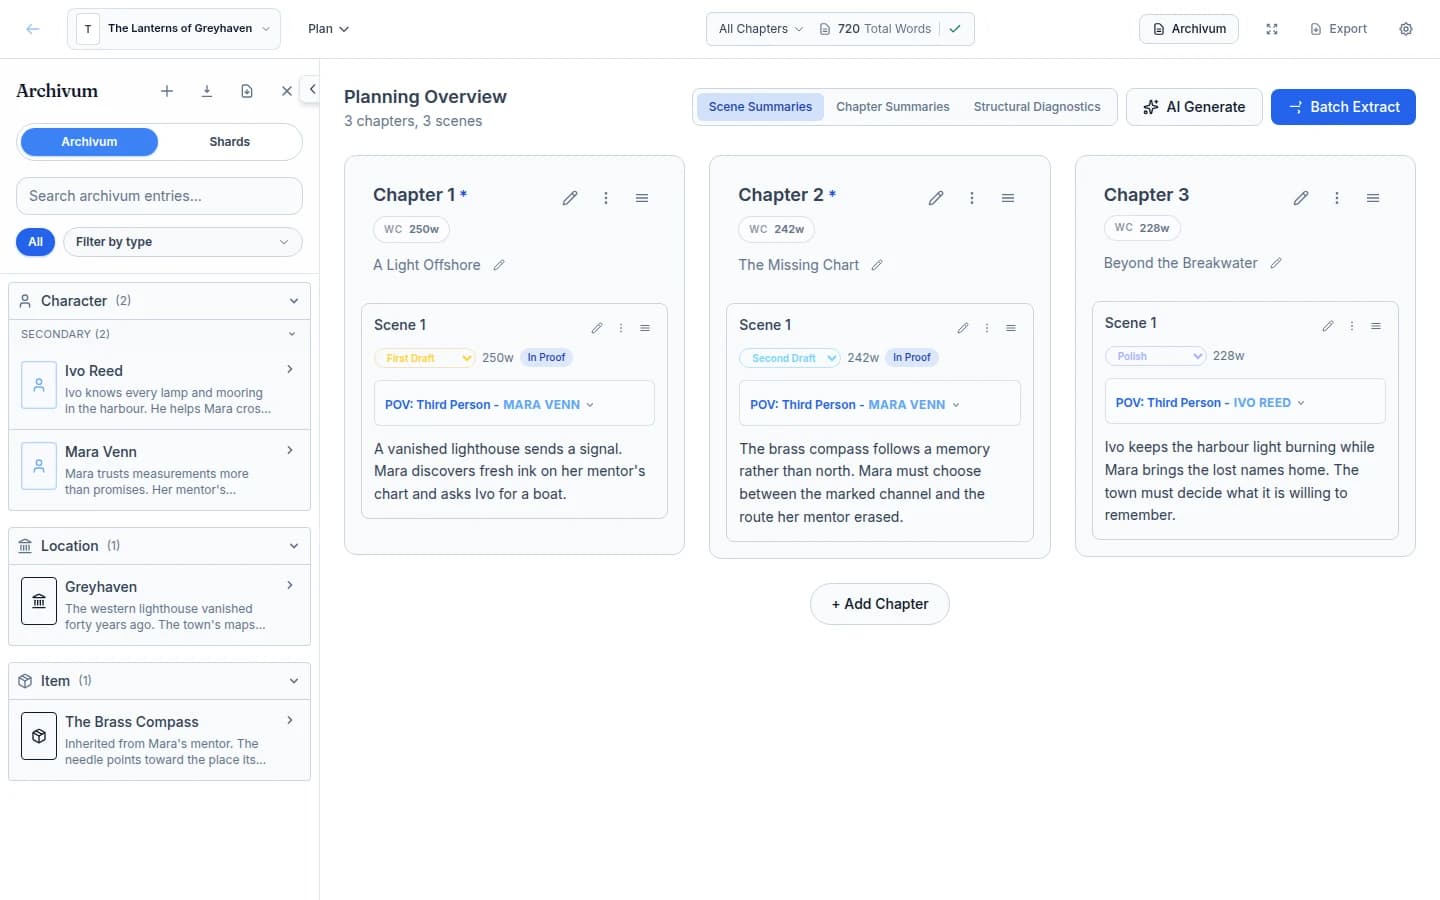Click the word count checkmark icon
The image size is (1440, 900).
point(955,29)
